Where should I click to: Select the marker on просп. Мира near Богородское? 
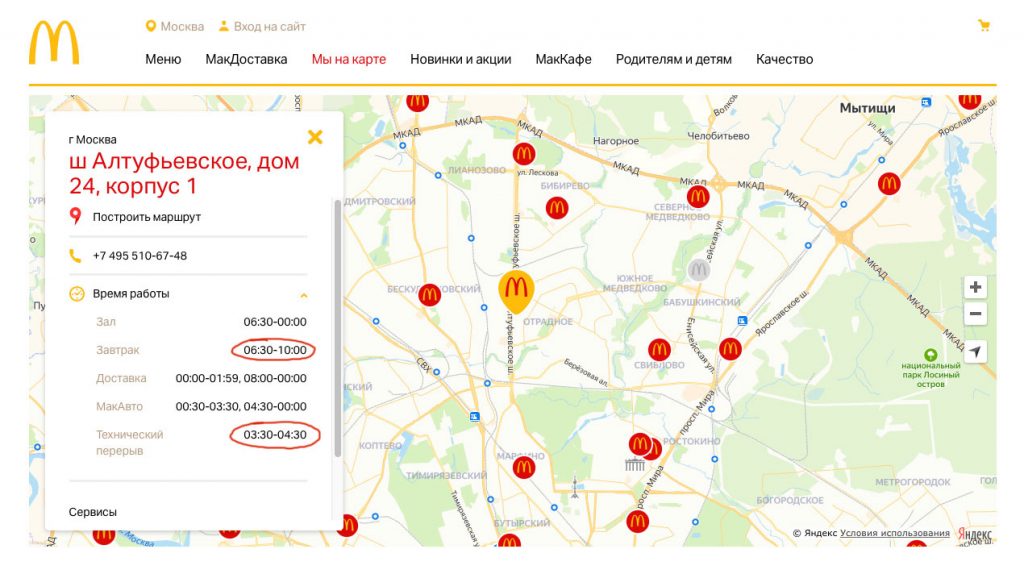(637, 521)
